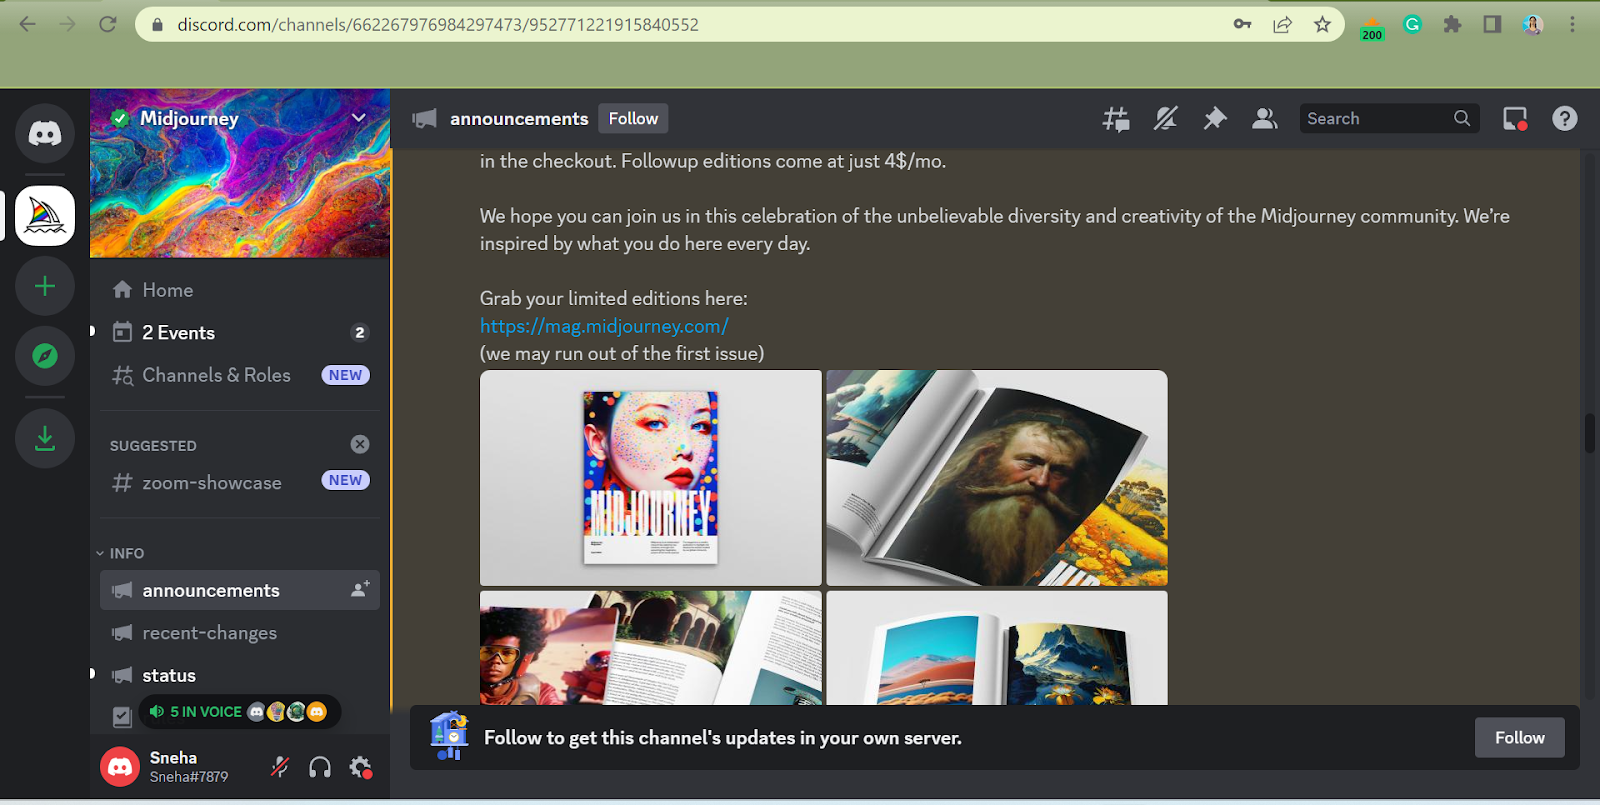Open the status channel

click(x=240, y=675)
